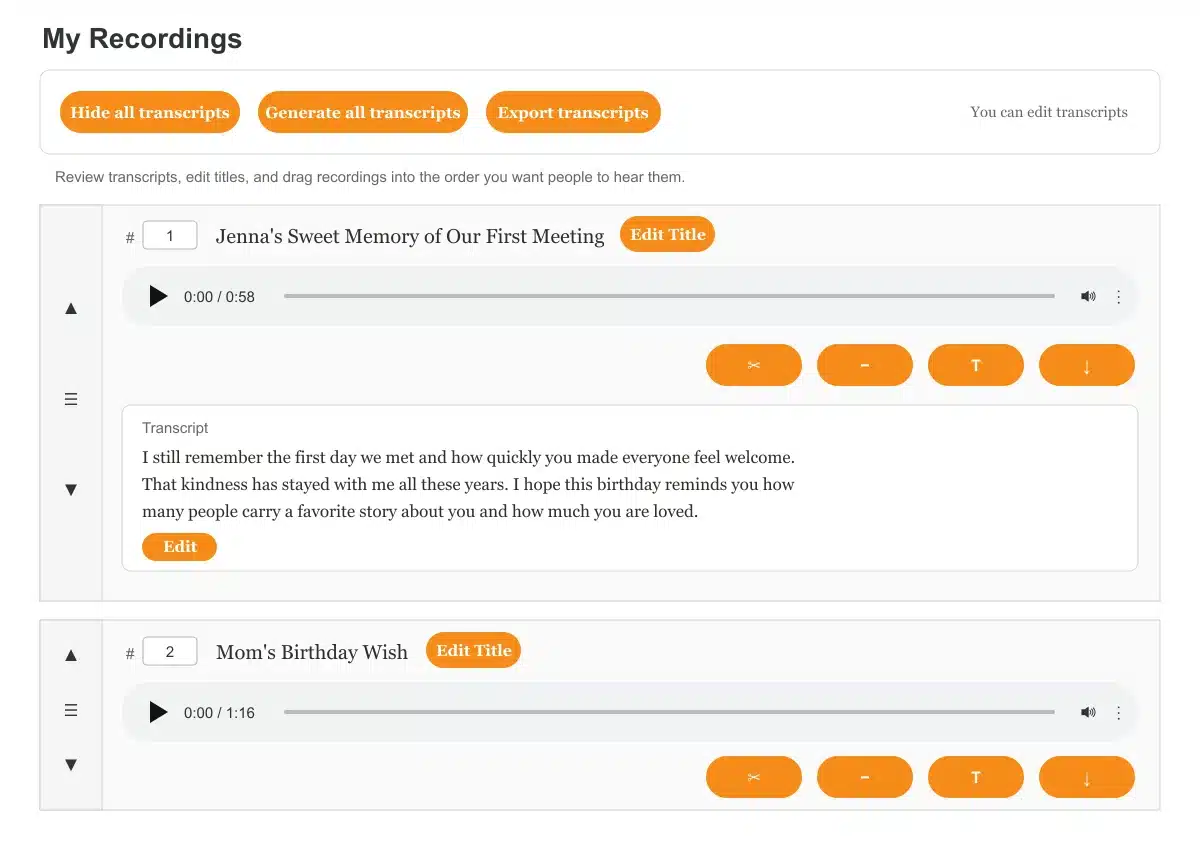The width and height of the screenshot is (1200, 850).
Task: Click the Export transcripts button
Action: (x=573, y=112)
